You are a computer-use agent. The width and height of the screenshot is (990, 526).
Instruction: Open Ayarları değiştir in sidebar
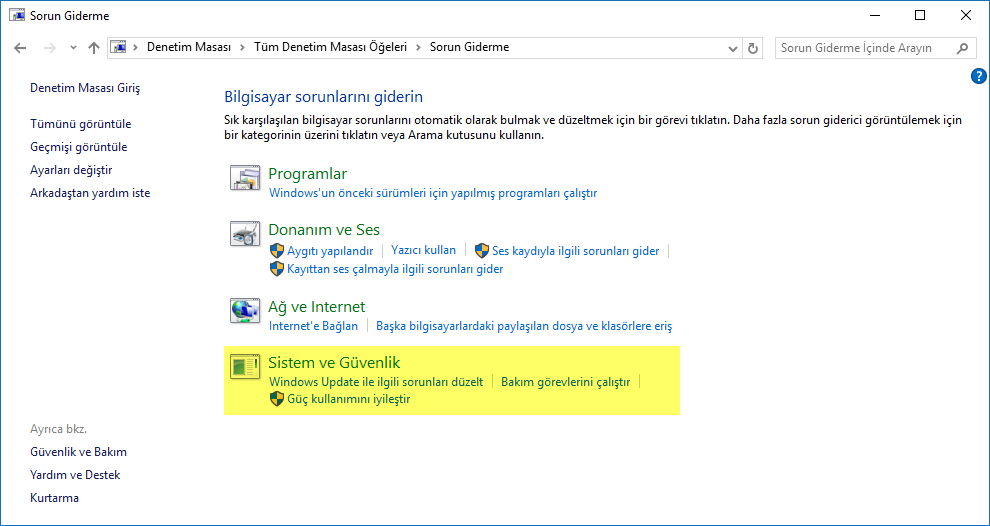(x=71, y=170)
